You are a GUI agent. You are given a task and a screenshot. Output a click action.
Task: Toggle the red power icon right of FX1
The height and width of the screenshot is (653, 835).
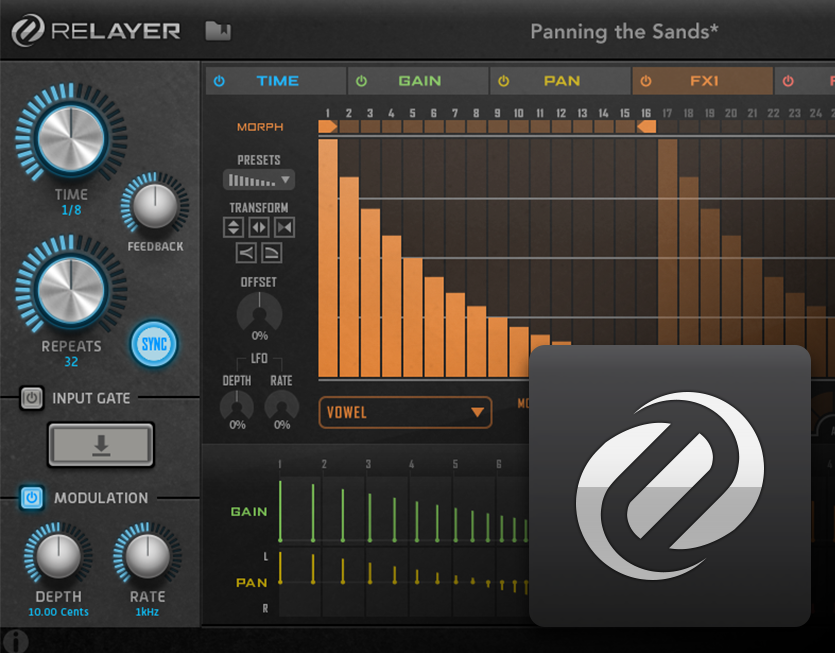tap(788, 81)
